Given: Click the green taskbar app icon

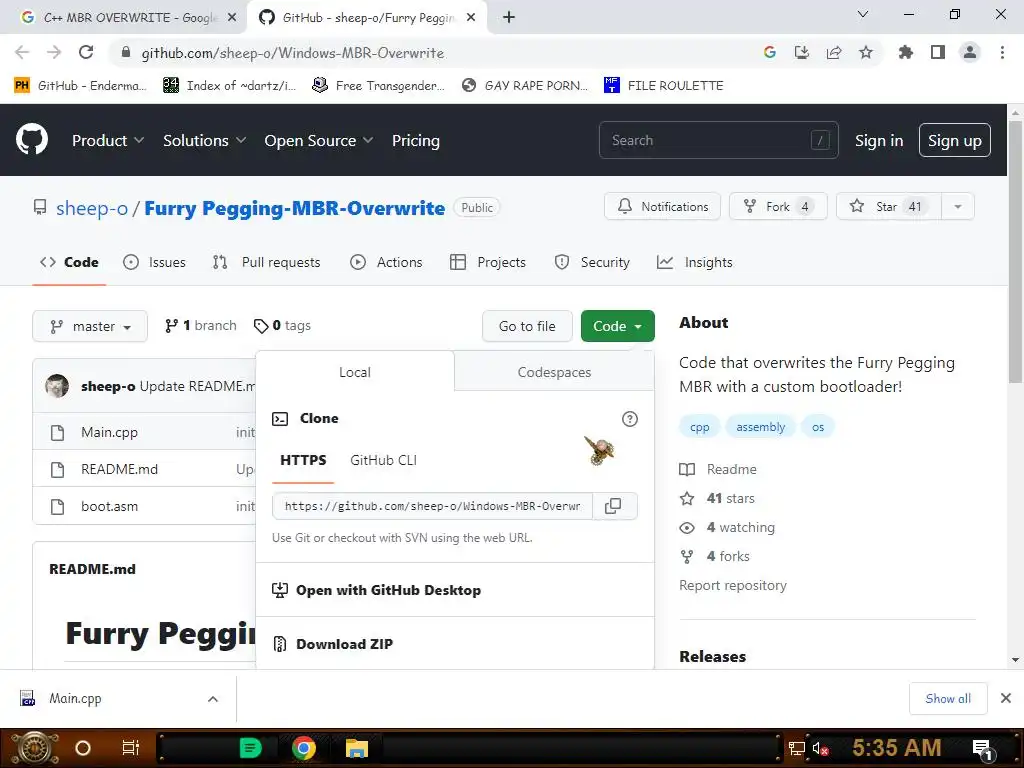Looking at the screenshot, I should pyautogui.click(x=250, y=748).
